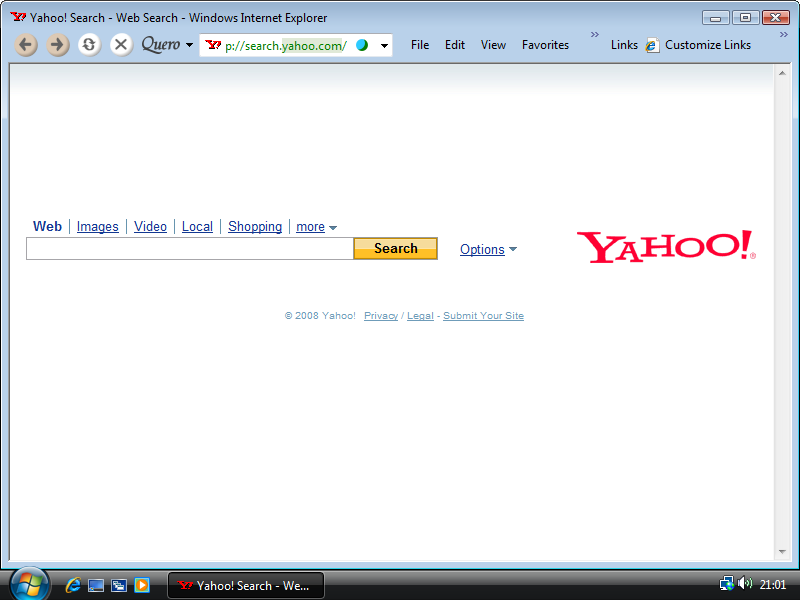800x600 pixels.
Task: Open the Privacy link in footer
Action: click(x=381, y=316)
